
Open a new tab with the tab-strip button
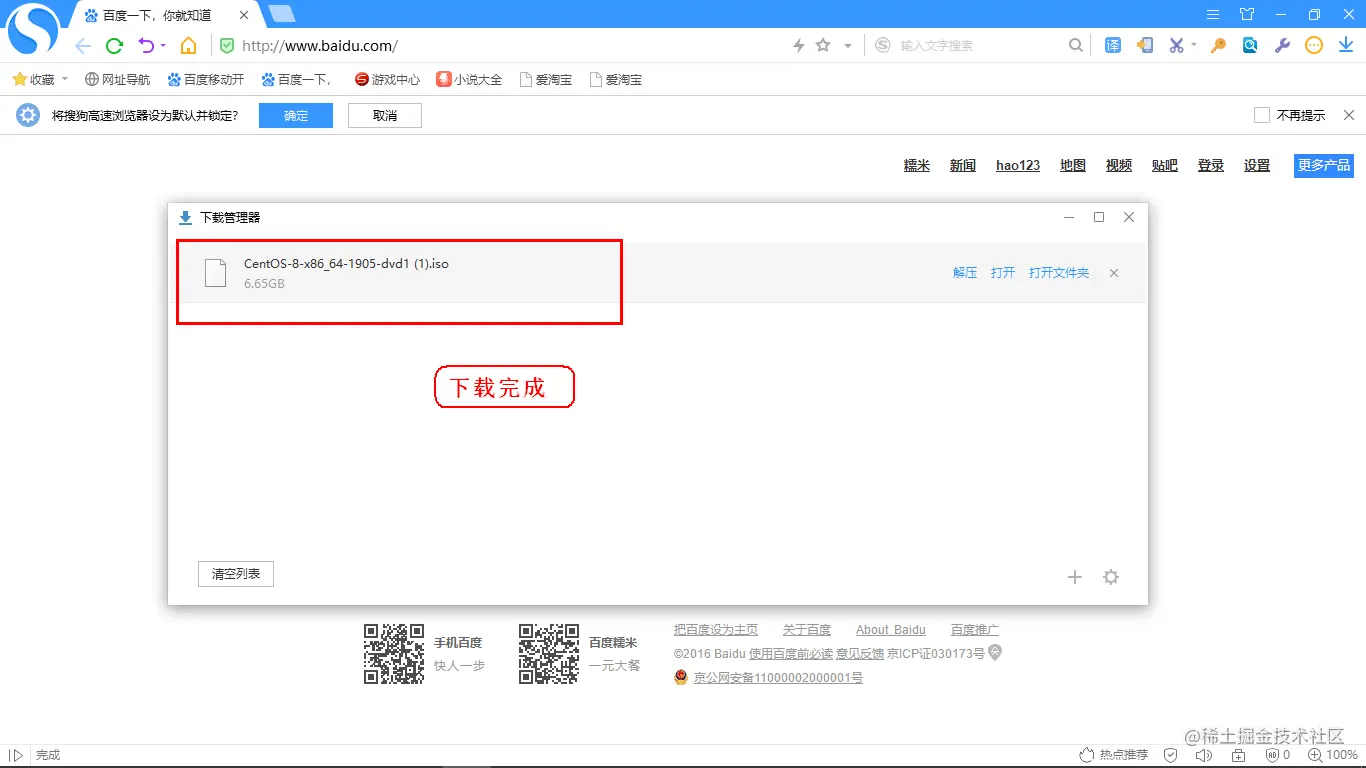282,14
